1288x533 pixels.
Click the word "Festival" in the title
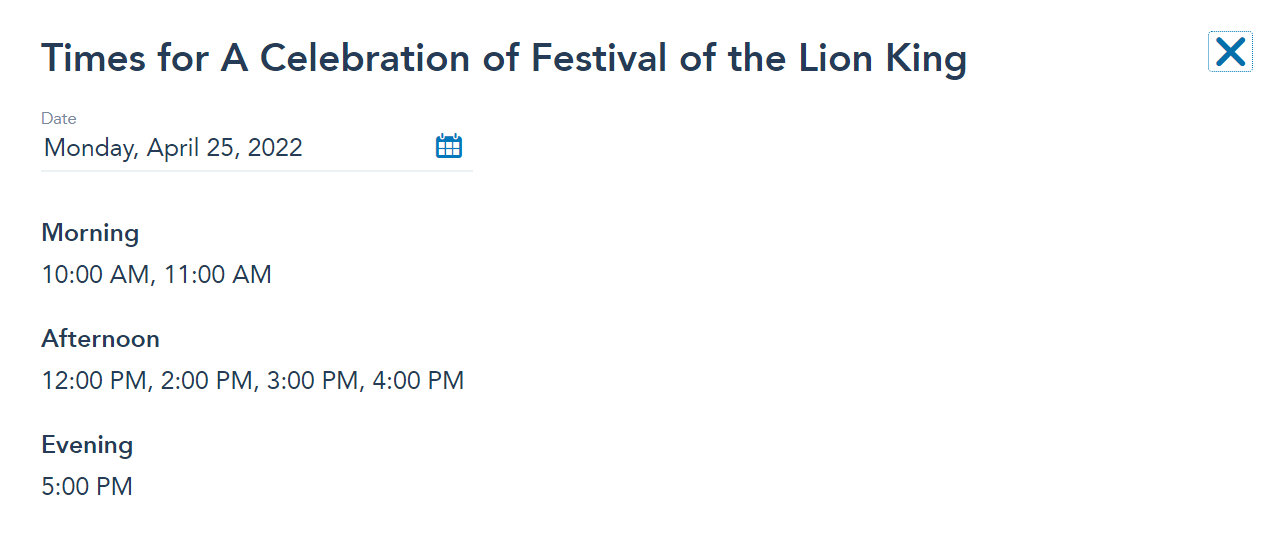598,59
